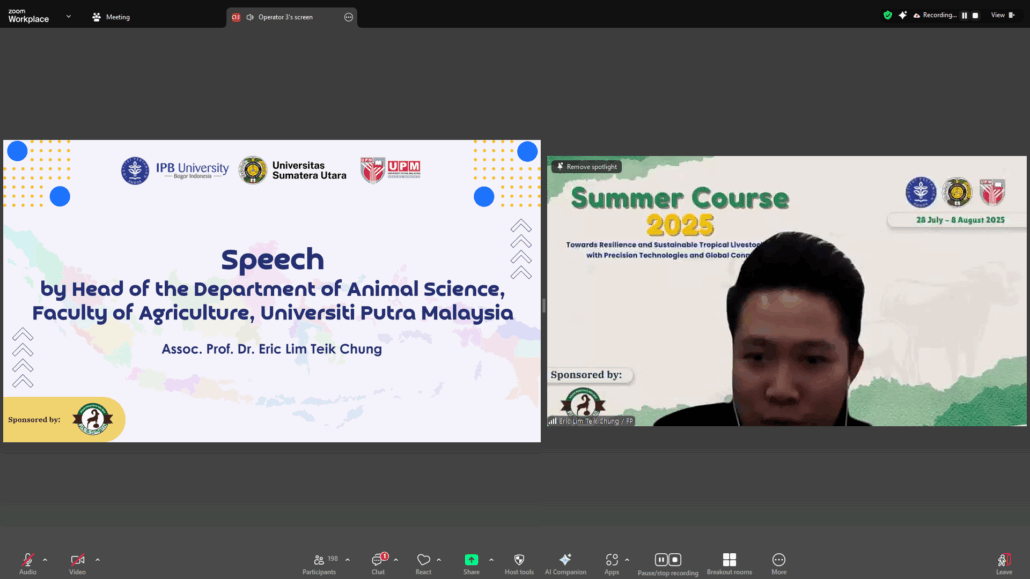The width and height of the screenshot is (1030, 579).
Task: Launch AI Companion
Action: [x=565, y=560]
